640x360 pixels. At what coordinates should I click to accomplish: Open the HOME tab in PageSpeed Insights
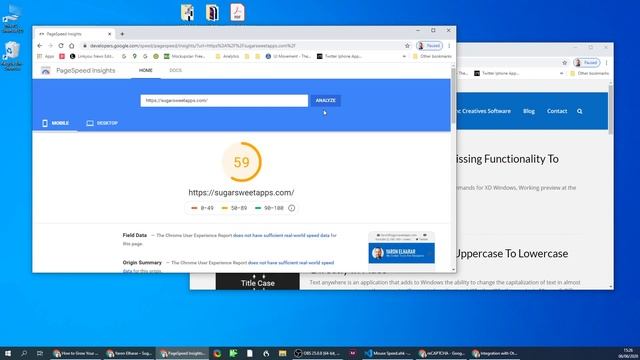click(145, 70)
